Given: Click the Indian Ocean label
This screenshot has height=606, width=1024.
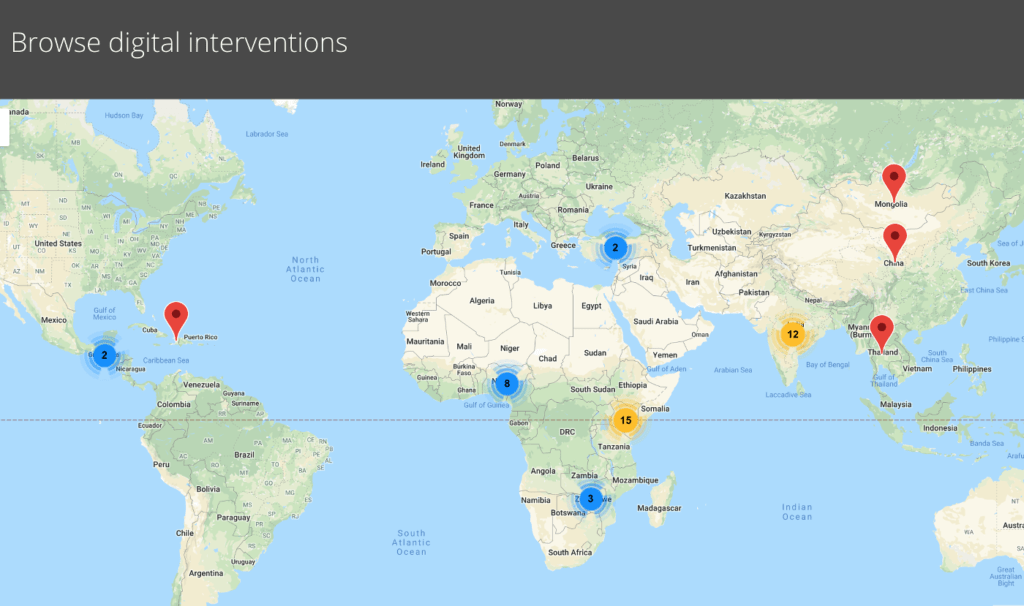Looking at the screenshot, I should [797, 511].
